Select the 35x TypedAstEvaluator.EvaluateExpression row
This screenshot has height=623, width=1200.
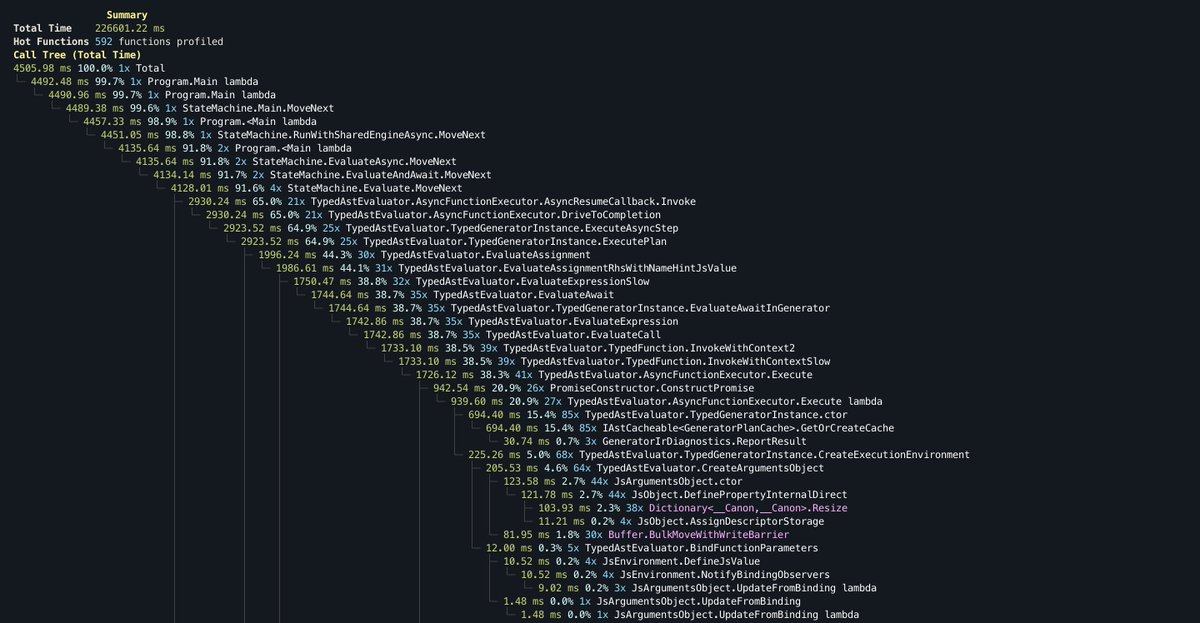pyautogui.click(x=512, y=320)
